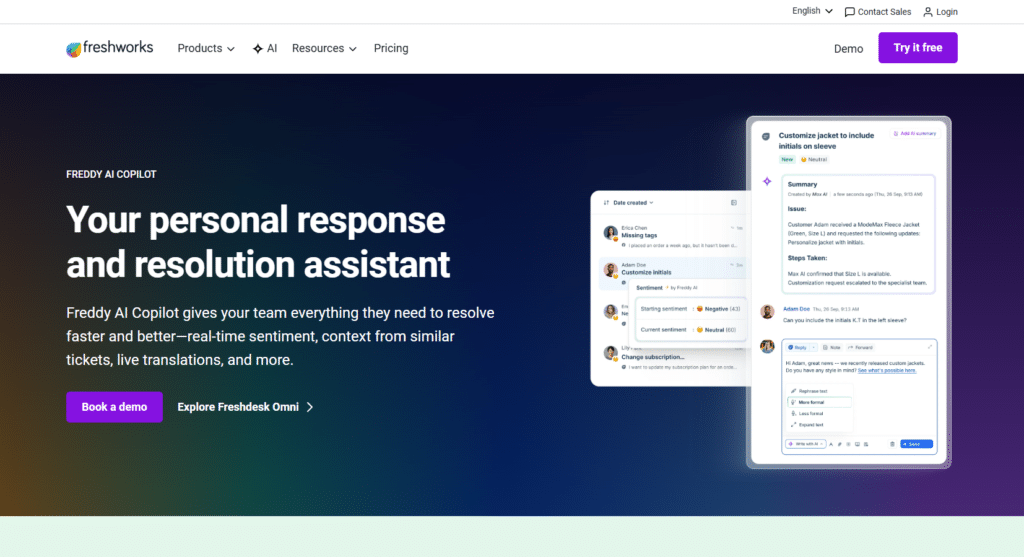Click the Login user profile icon

928,12
